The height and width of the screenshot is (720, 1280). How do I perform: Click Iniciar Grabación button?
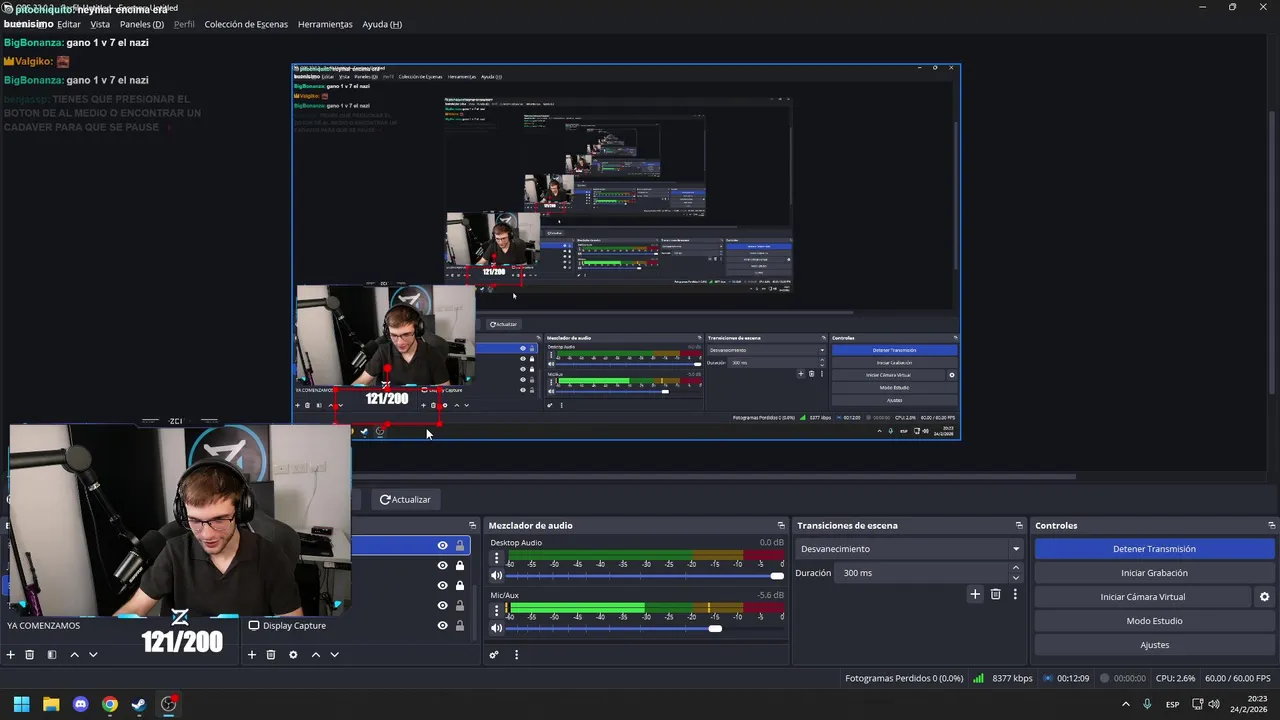coord(1154,573)
